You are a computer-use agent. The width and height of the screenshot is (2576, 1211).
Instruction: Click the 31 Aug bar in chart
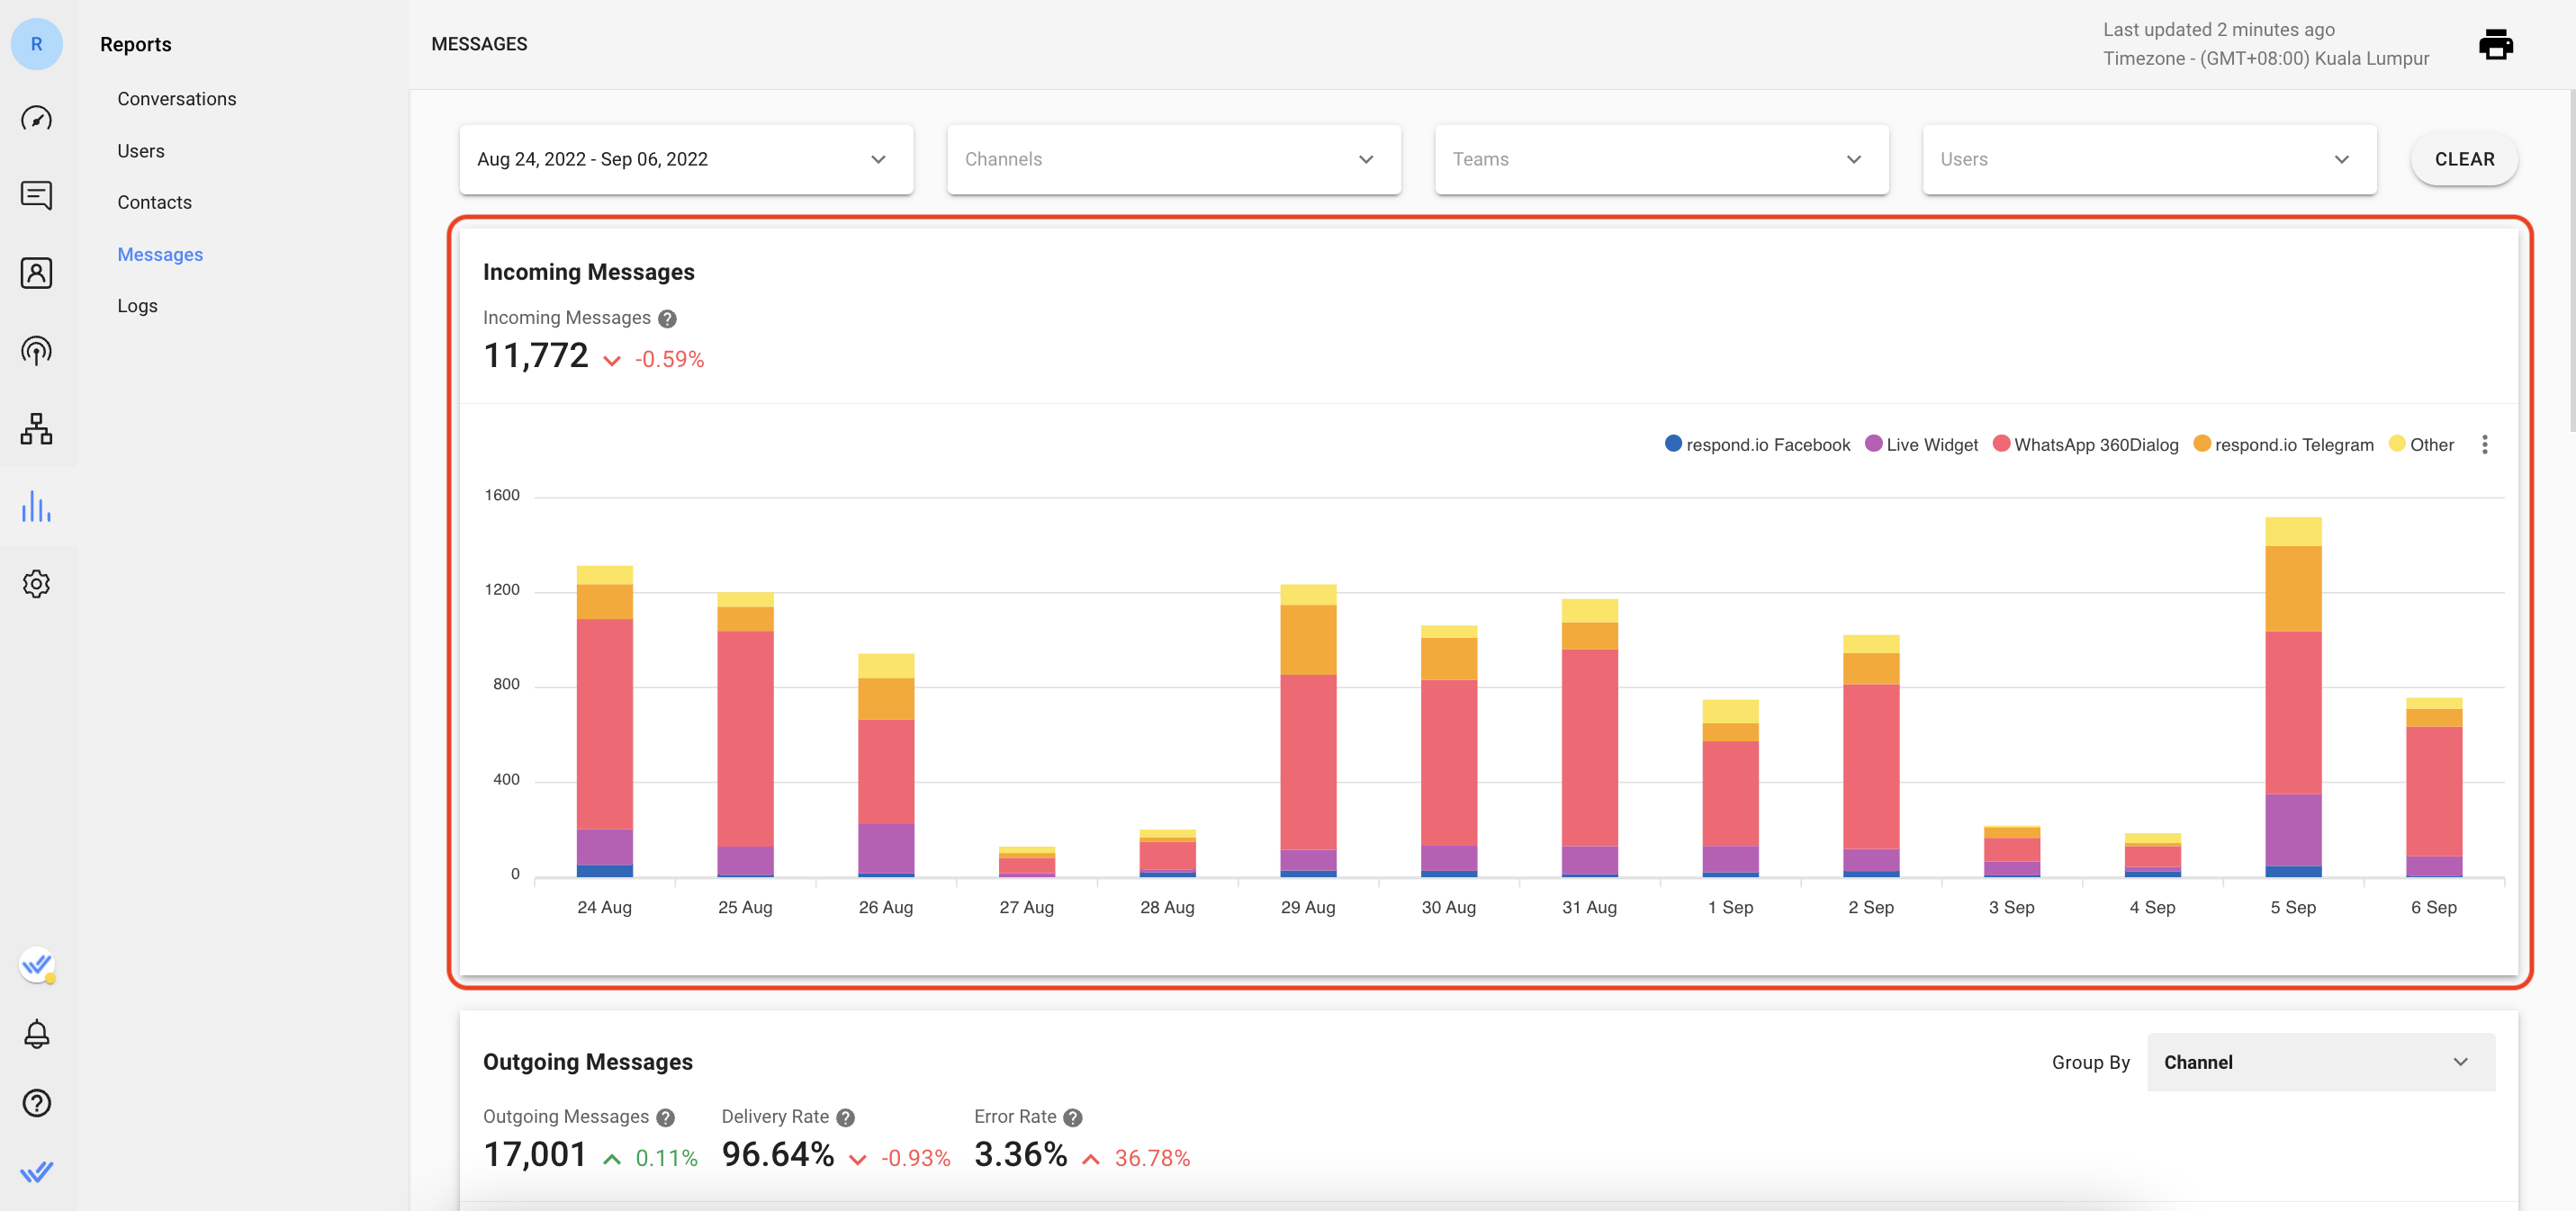coord(1589,738)
